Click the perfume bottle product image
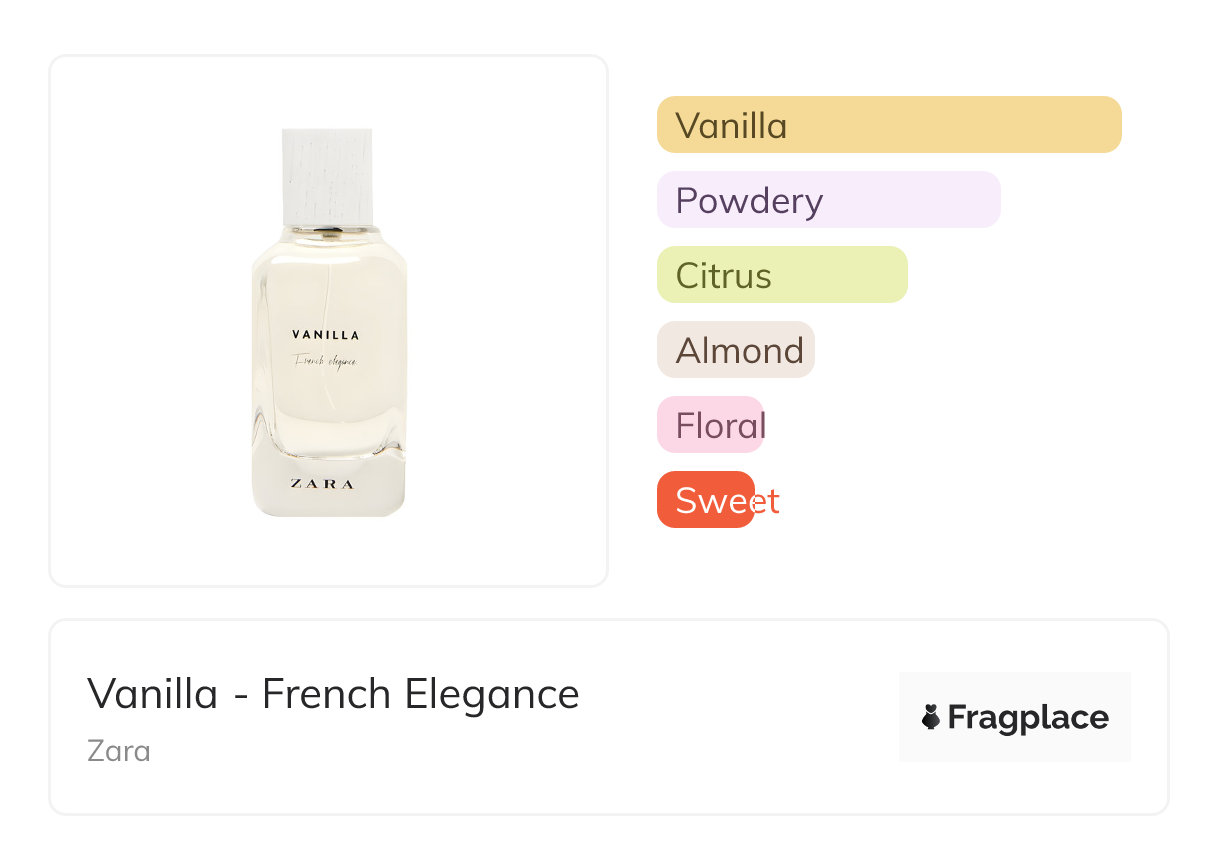1218x864 pixels. click(x=328, y=400)
